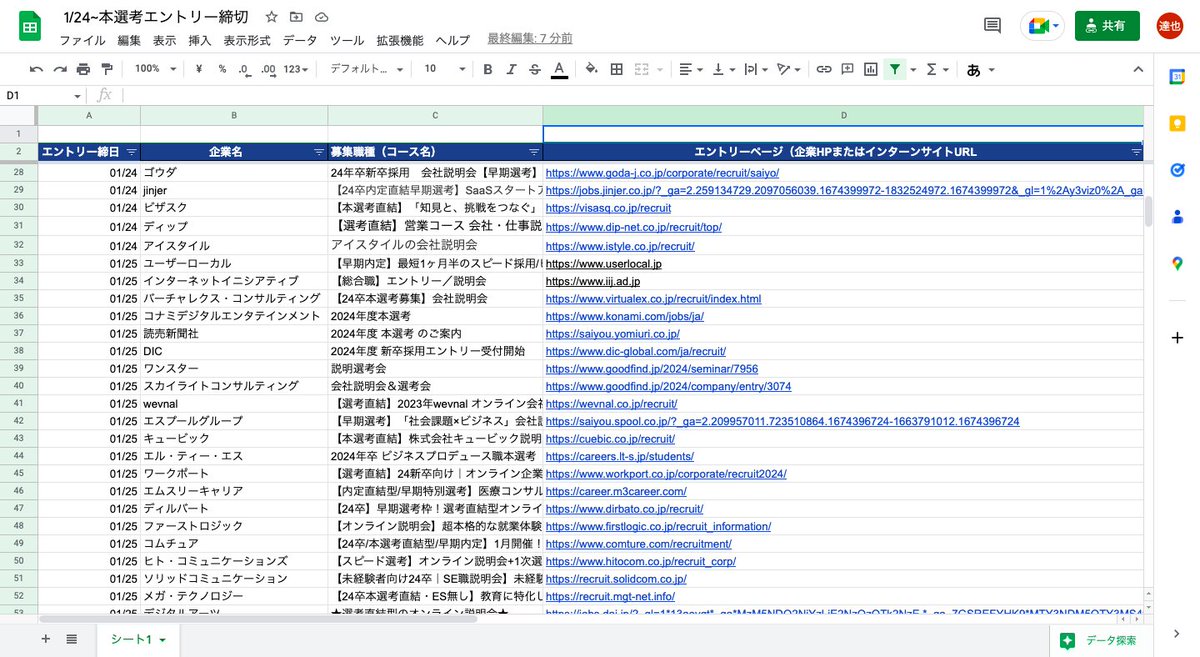Click the データ探索 explore button
This screenshot has width=1200, height=657.
[x=1098, y=640]
